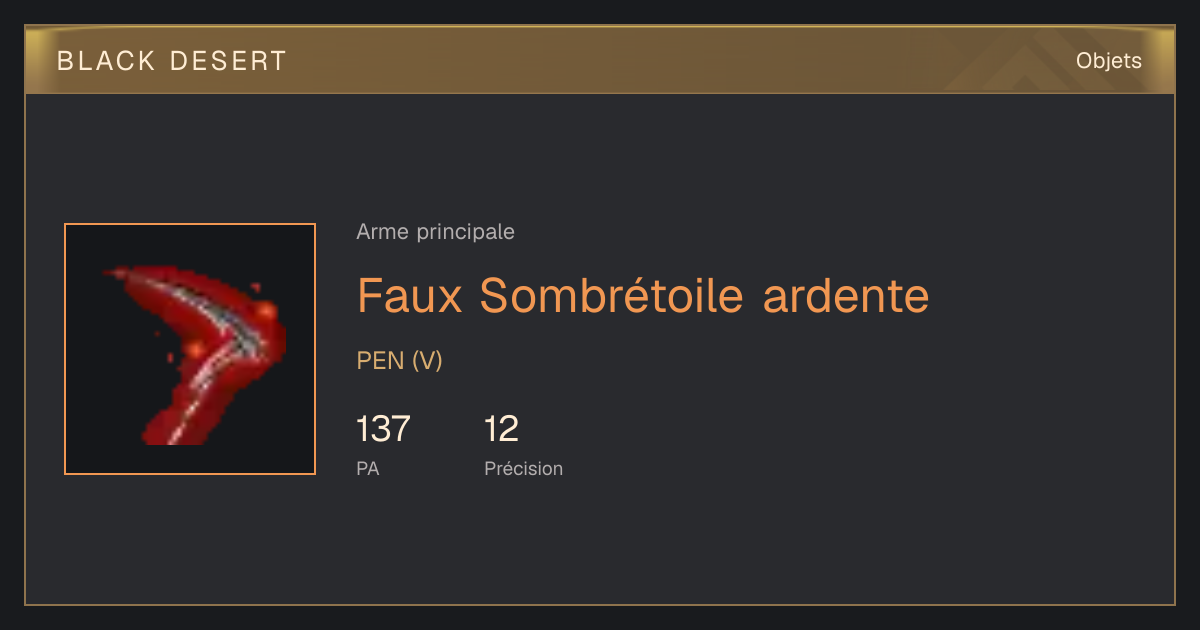Click empty dark area below the stats
Viewport: 1200px width, 630px height.
[x=600, y=545]
